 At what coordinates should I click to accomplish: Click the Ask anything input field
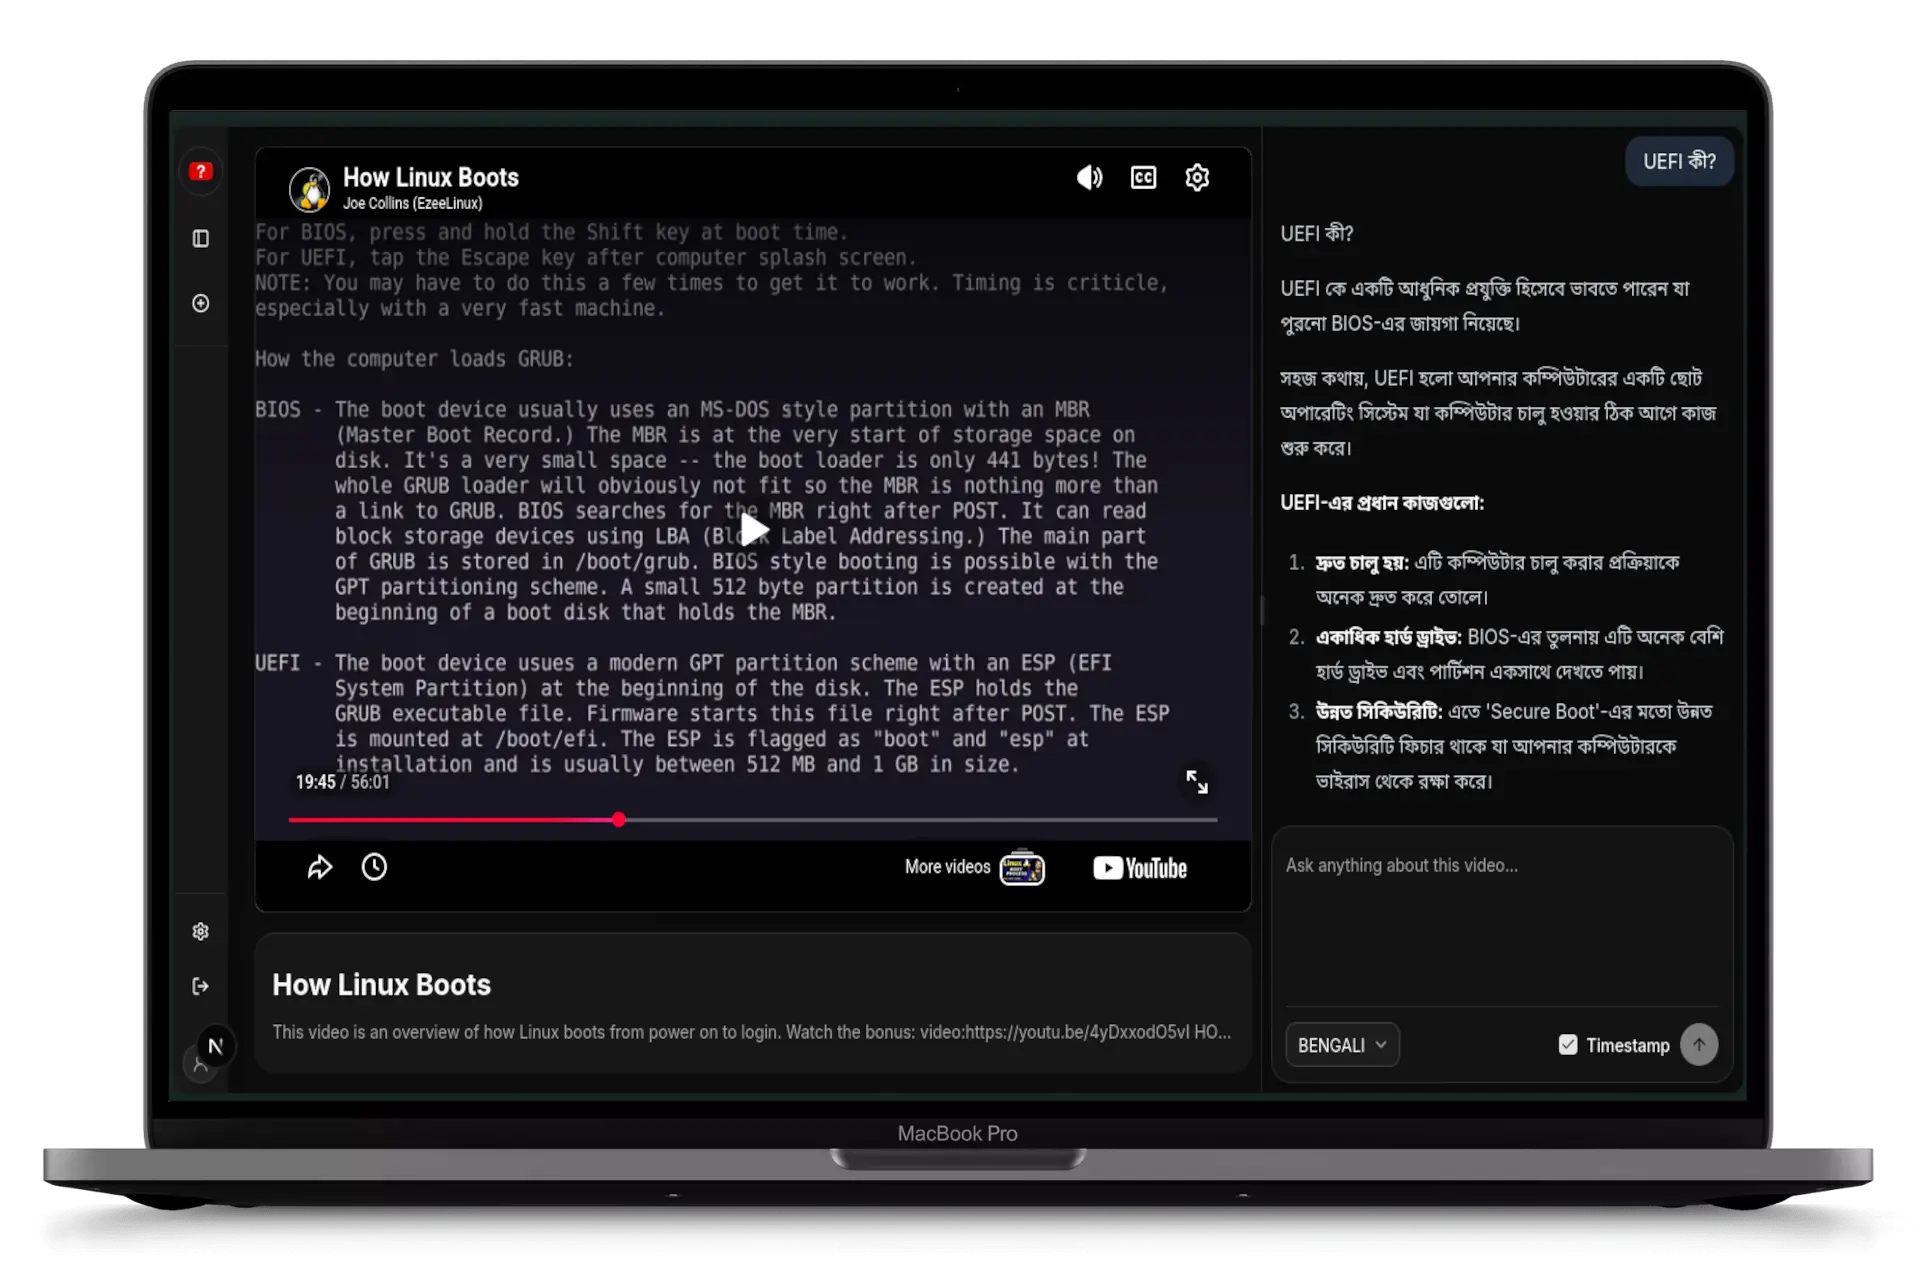point(1500,920)
